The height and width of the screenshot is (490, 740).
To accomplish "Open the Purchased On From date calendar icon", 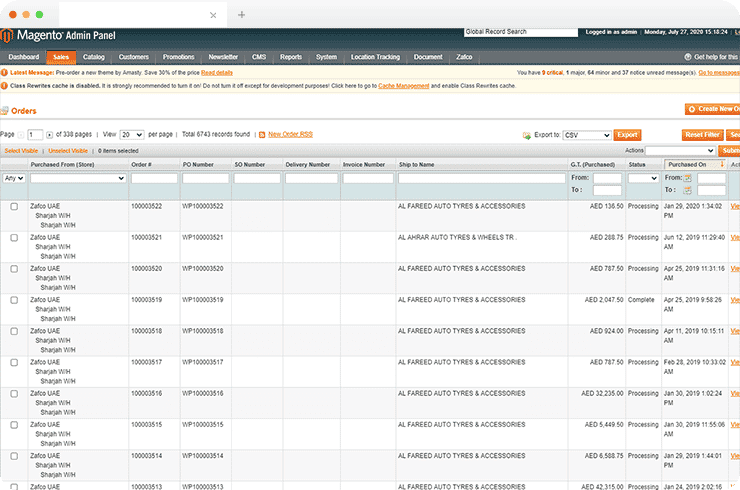I will point(688,178).
